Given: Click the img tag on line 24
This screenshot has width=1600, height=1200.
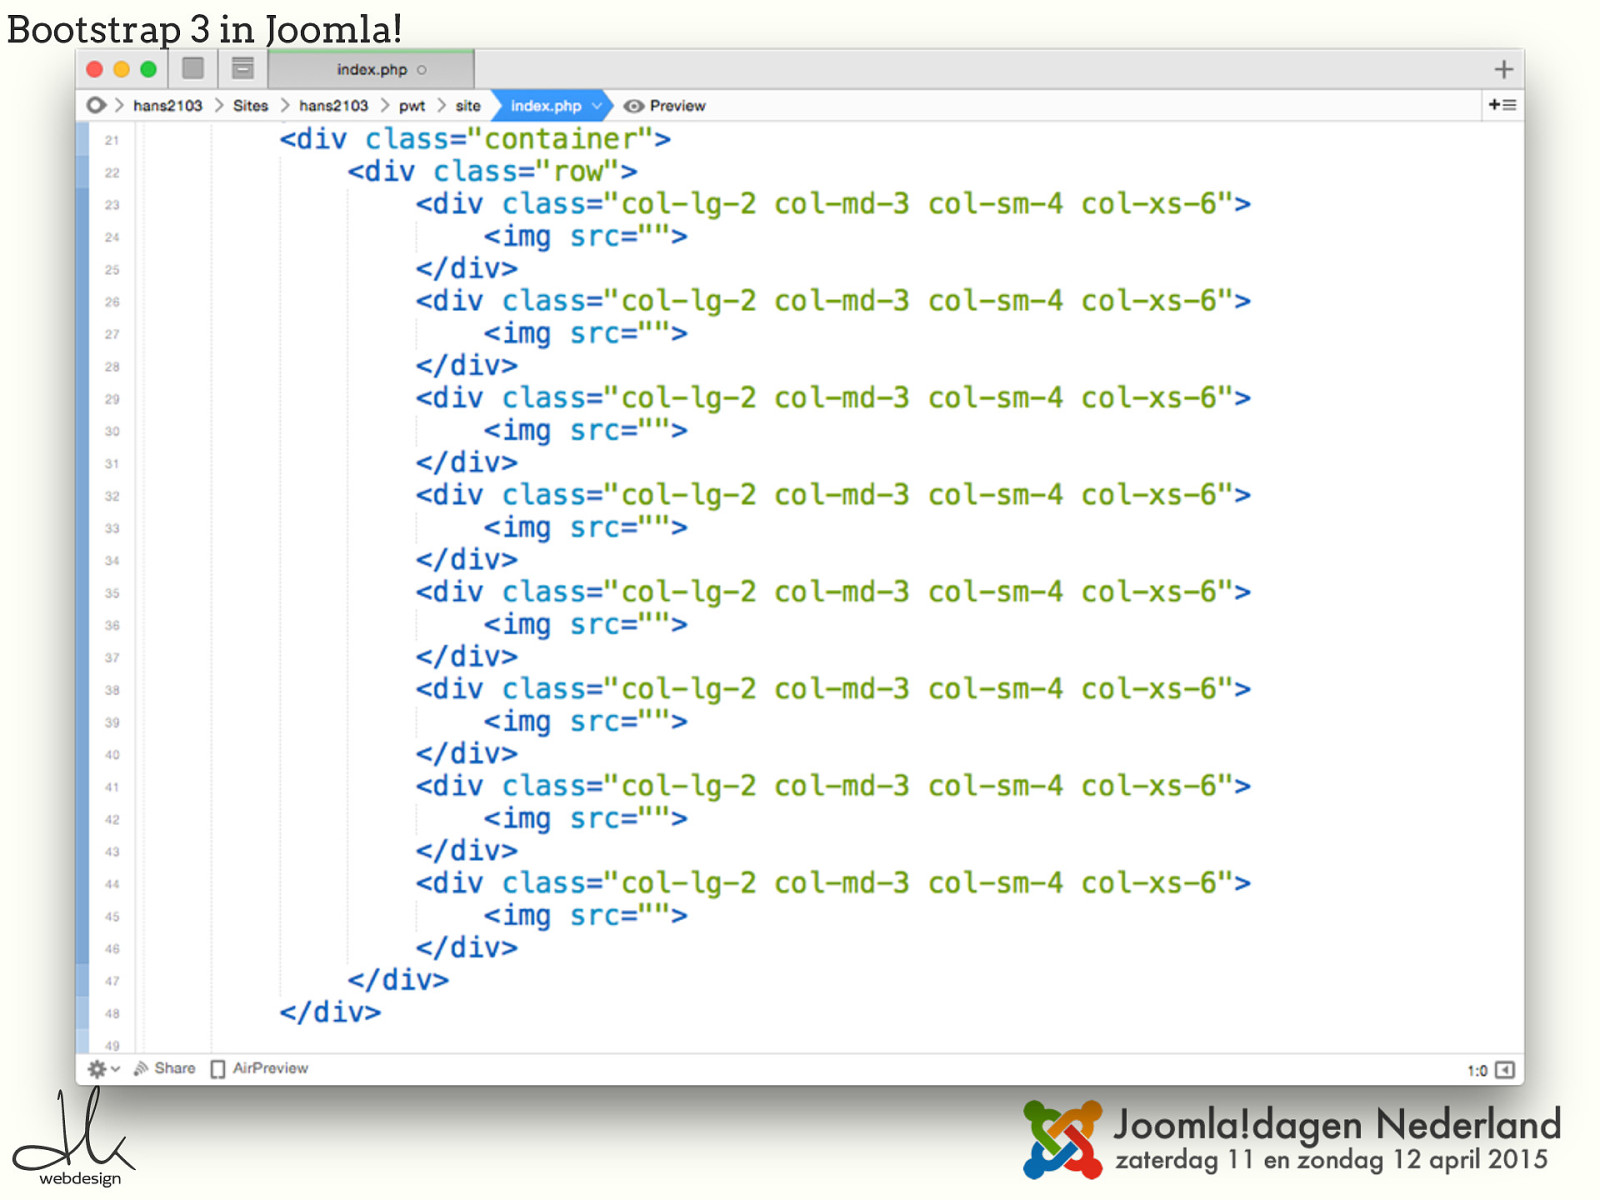Looking at the screenshot, I should [x=586, y=236].
